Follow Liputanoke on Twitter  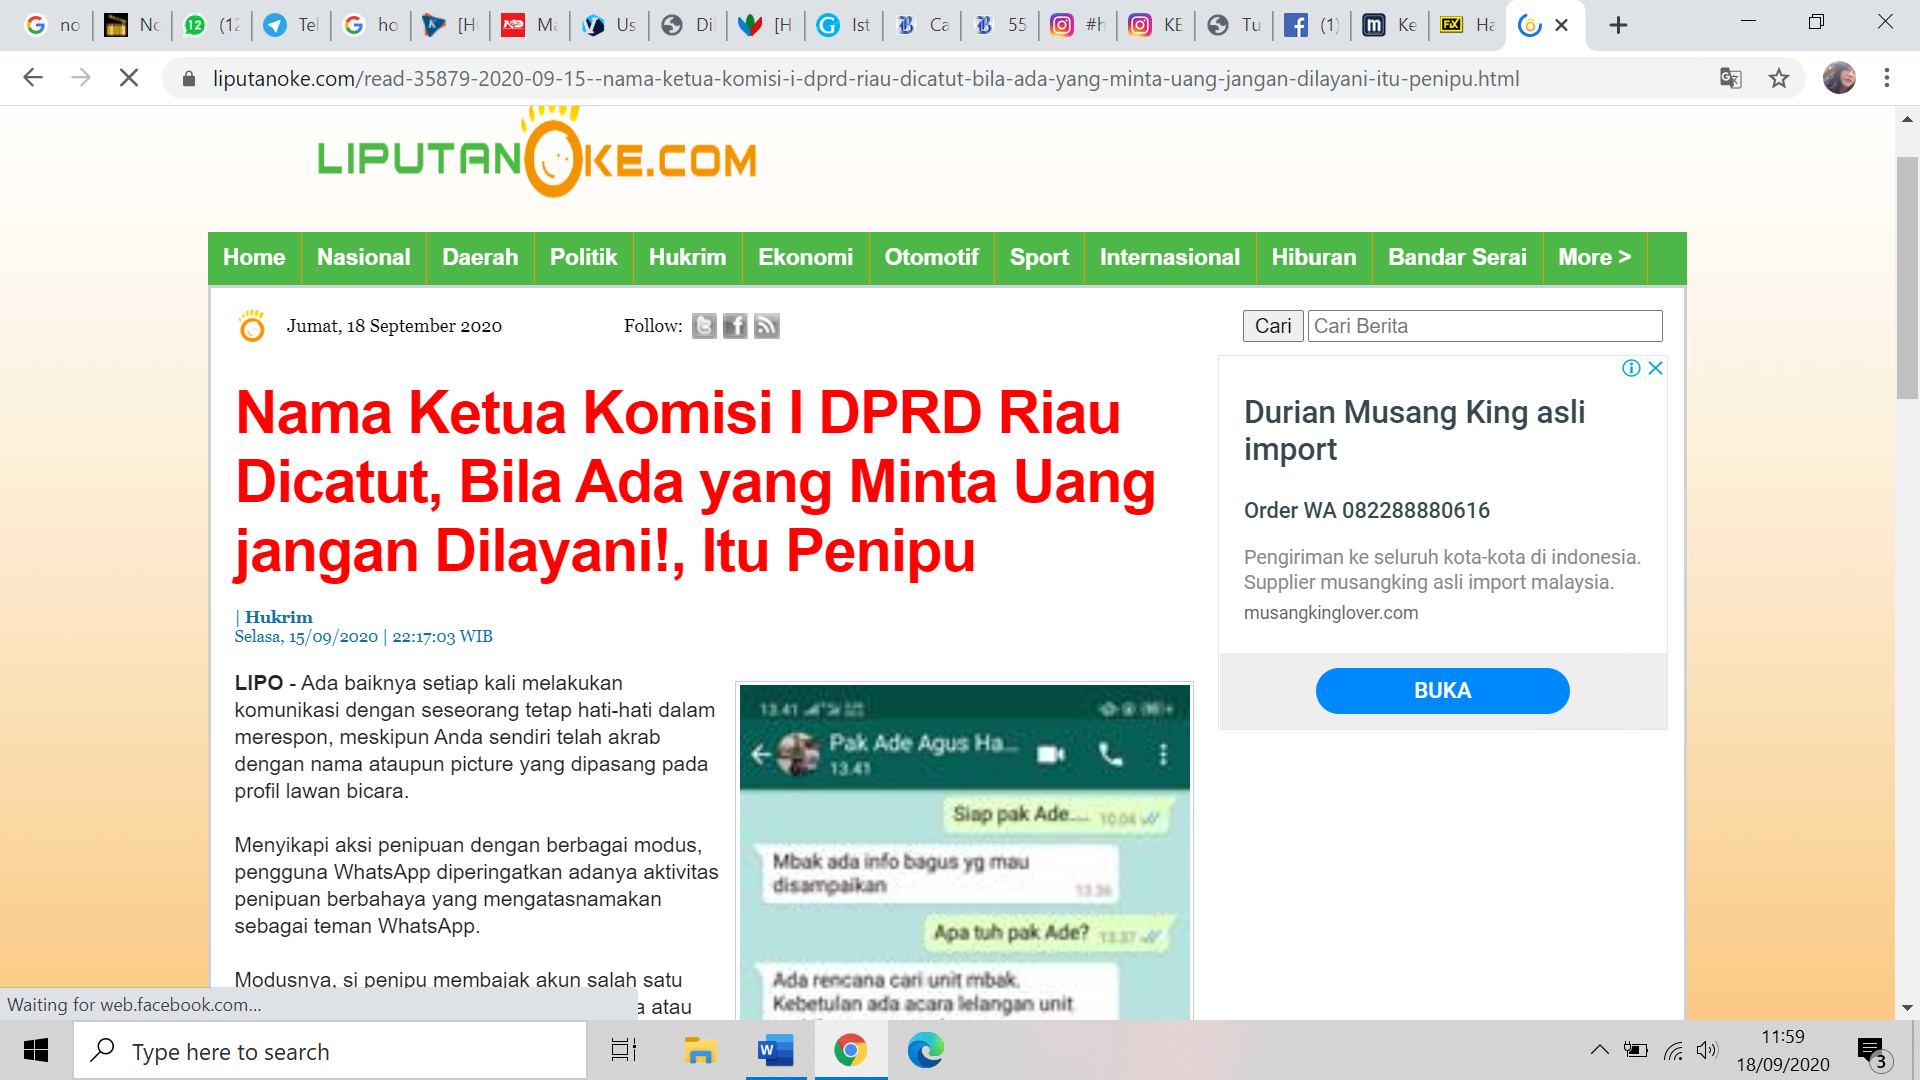tap(704, 326)
